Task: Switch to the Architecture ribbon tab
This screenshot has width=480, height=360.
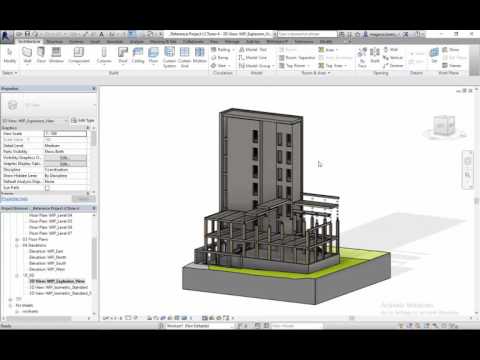Action: click(29, 41)
